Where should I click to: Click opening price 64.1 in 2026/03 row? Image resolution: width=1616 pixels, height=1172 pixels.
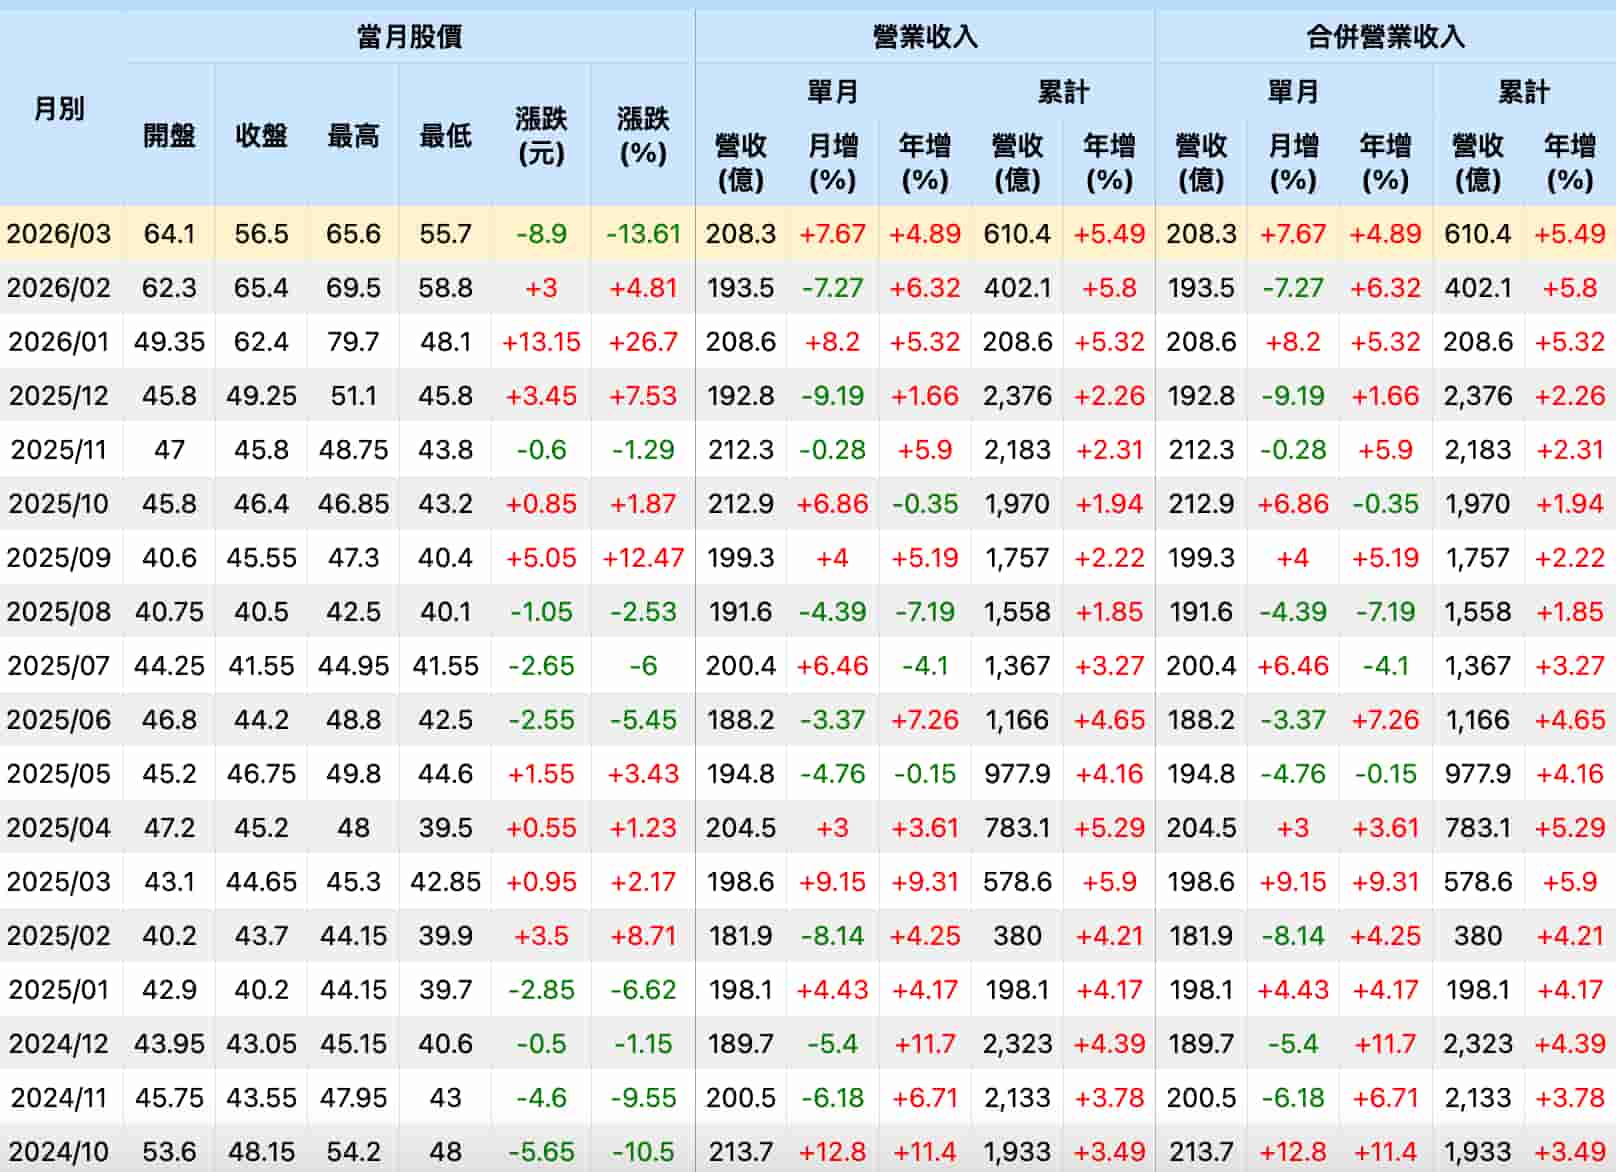point(169,234)
